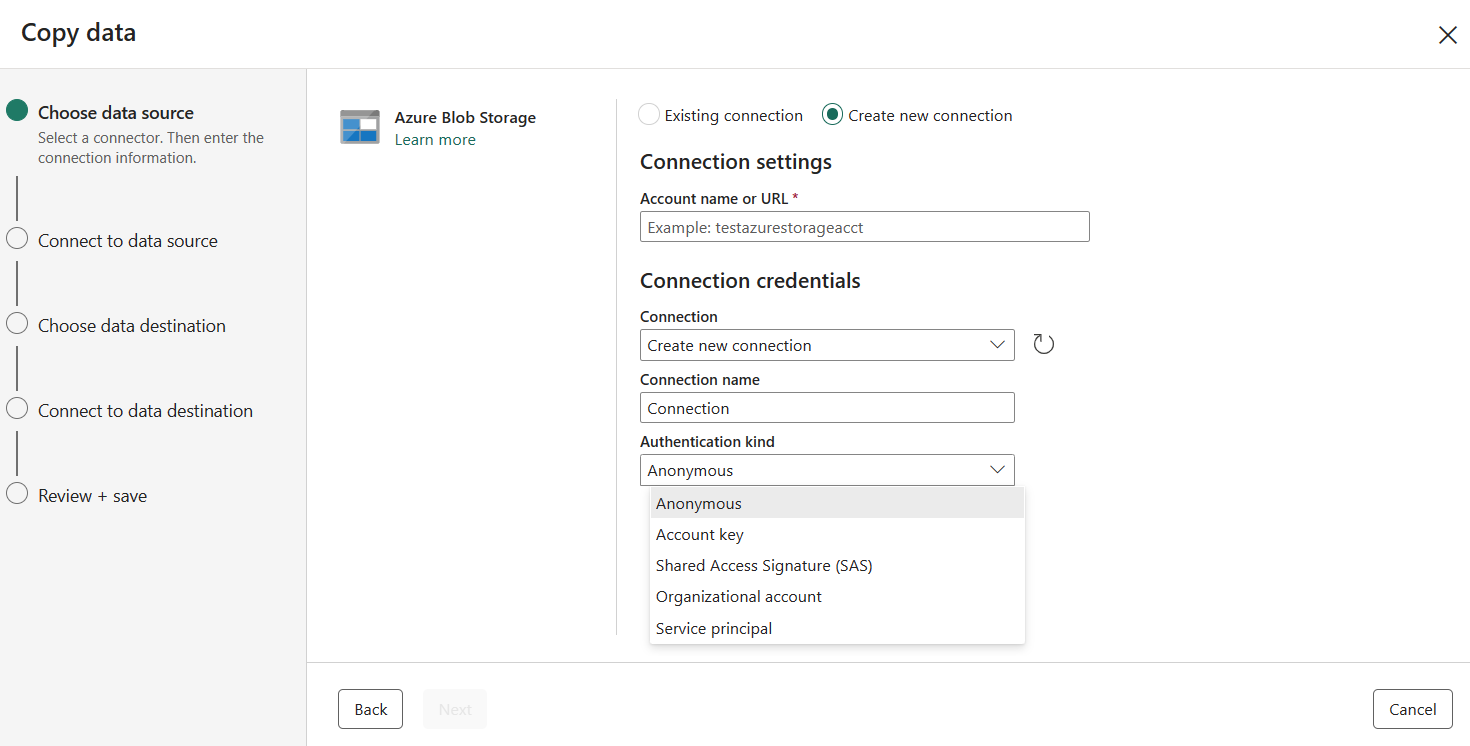Refresh the connection list
This screenshot has width=1470, height=746.
pos(1043,343)
